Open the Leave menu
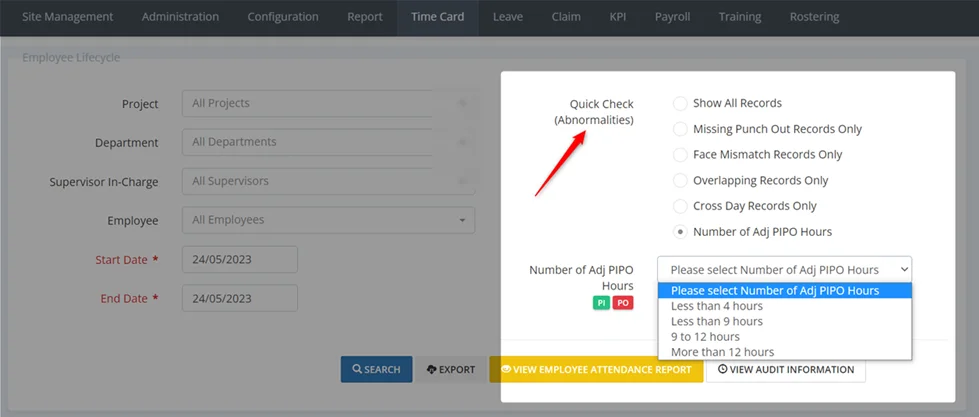Screen dimensions: 979x417 pos(508,17)
